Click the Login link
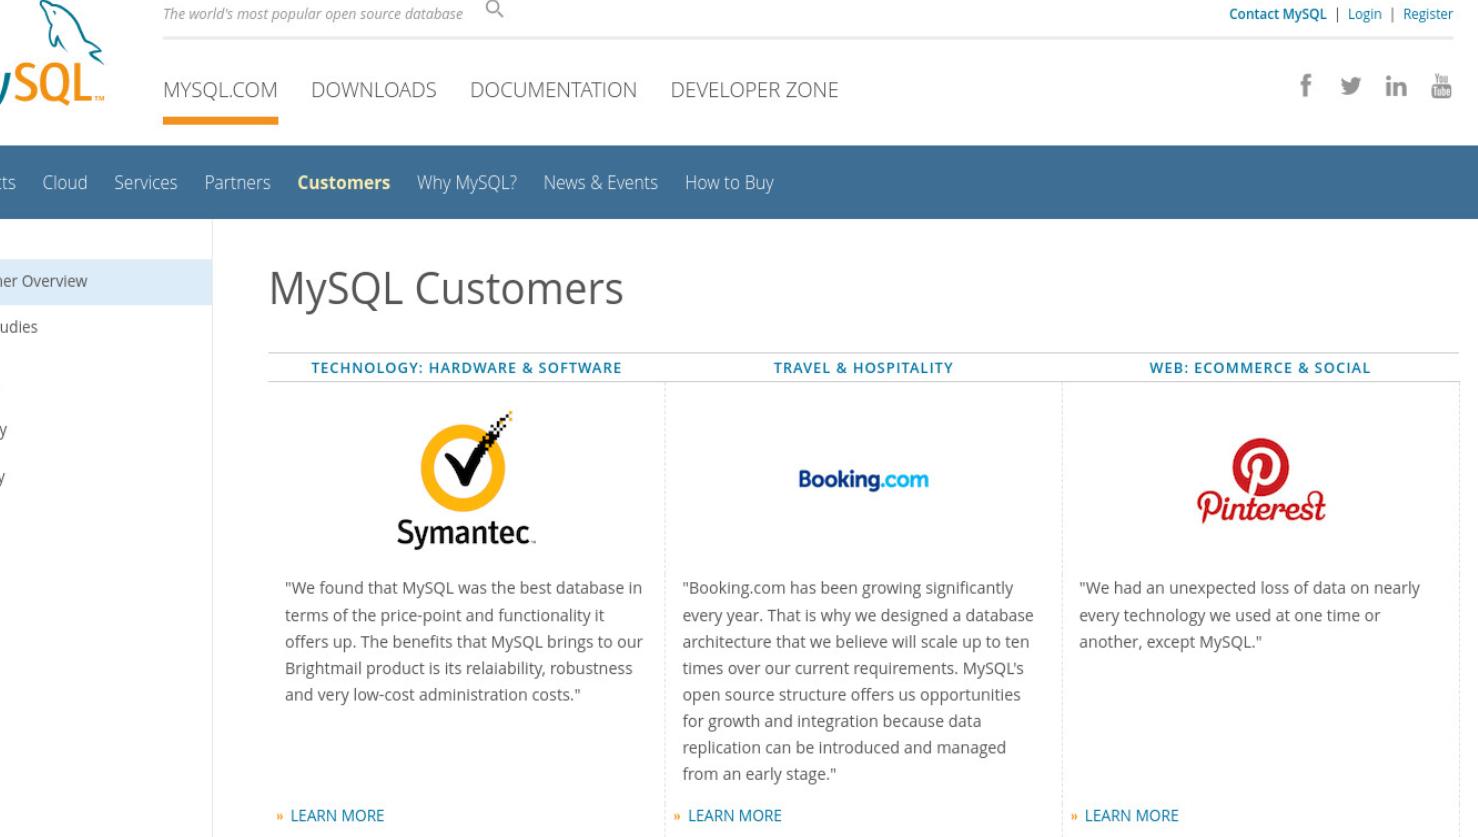 [x=1364, y=14]
